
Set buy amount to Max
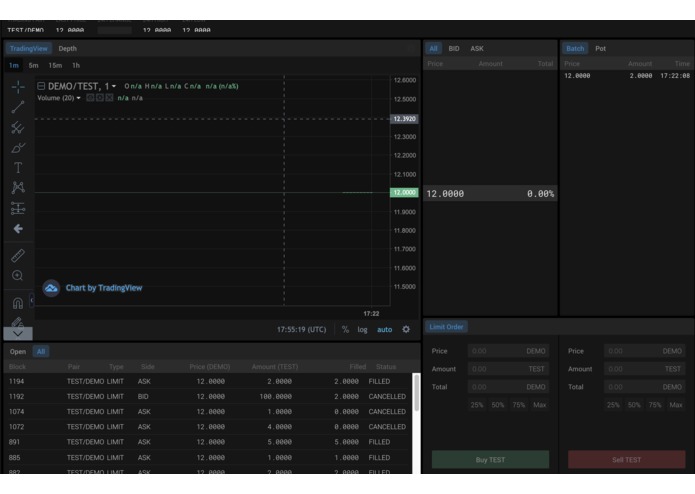[x=539, y=405]
